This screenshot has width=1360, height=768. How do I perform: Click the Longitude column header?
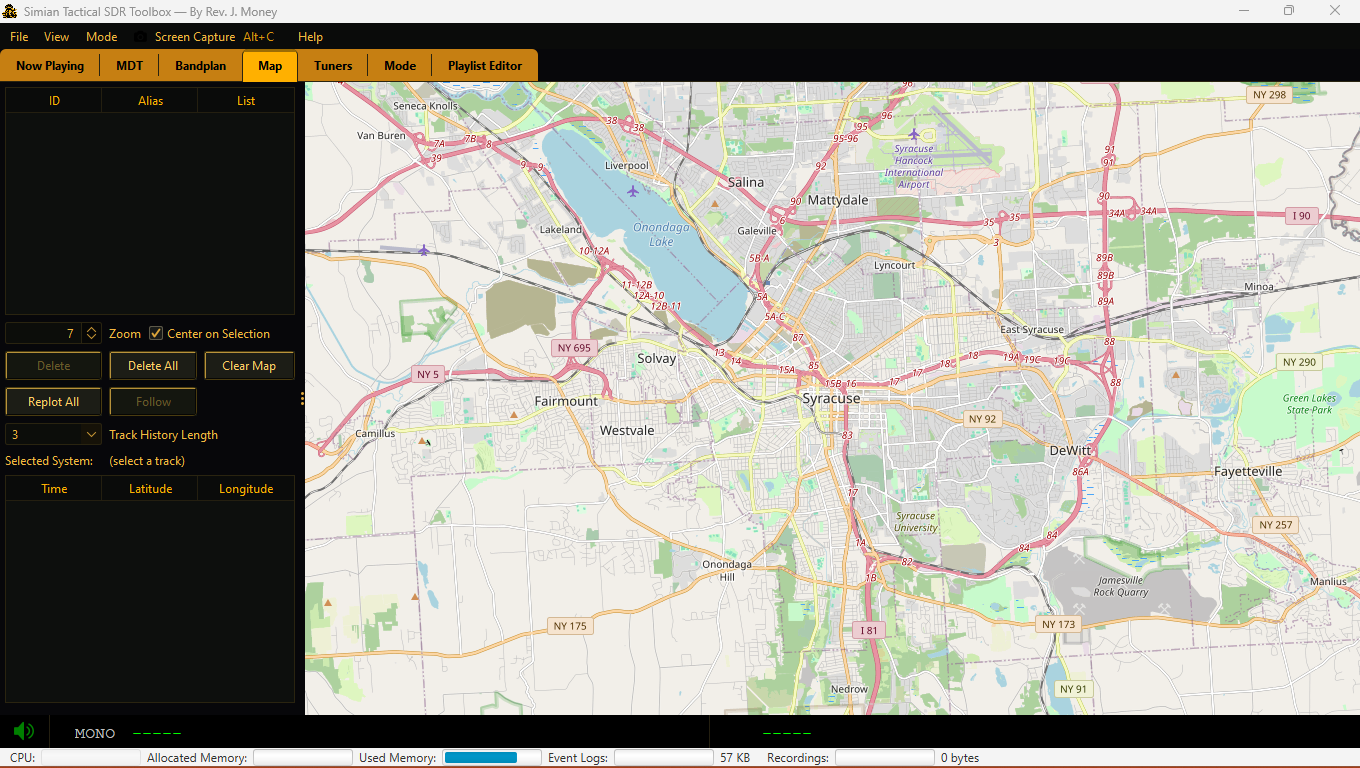click(x=246, y=489)
